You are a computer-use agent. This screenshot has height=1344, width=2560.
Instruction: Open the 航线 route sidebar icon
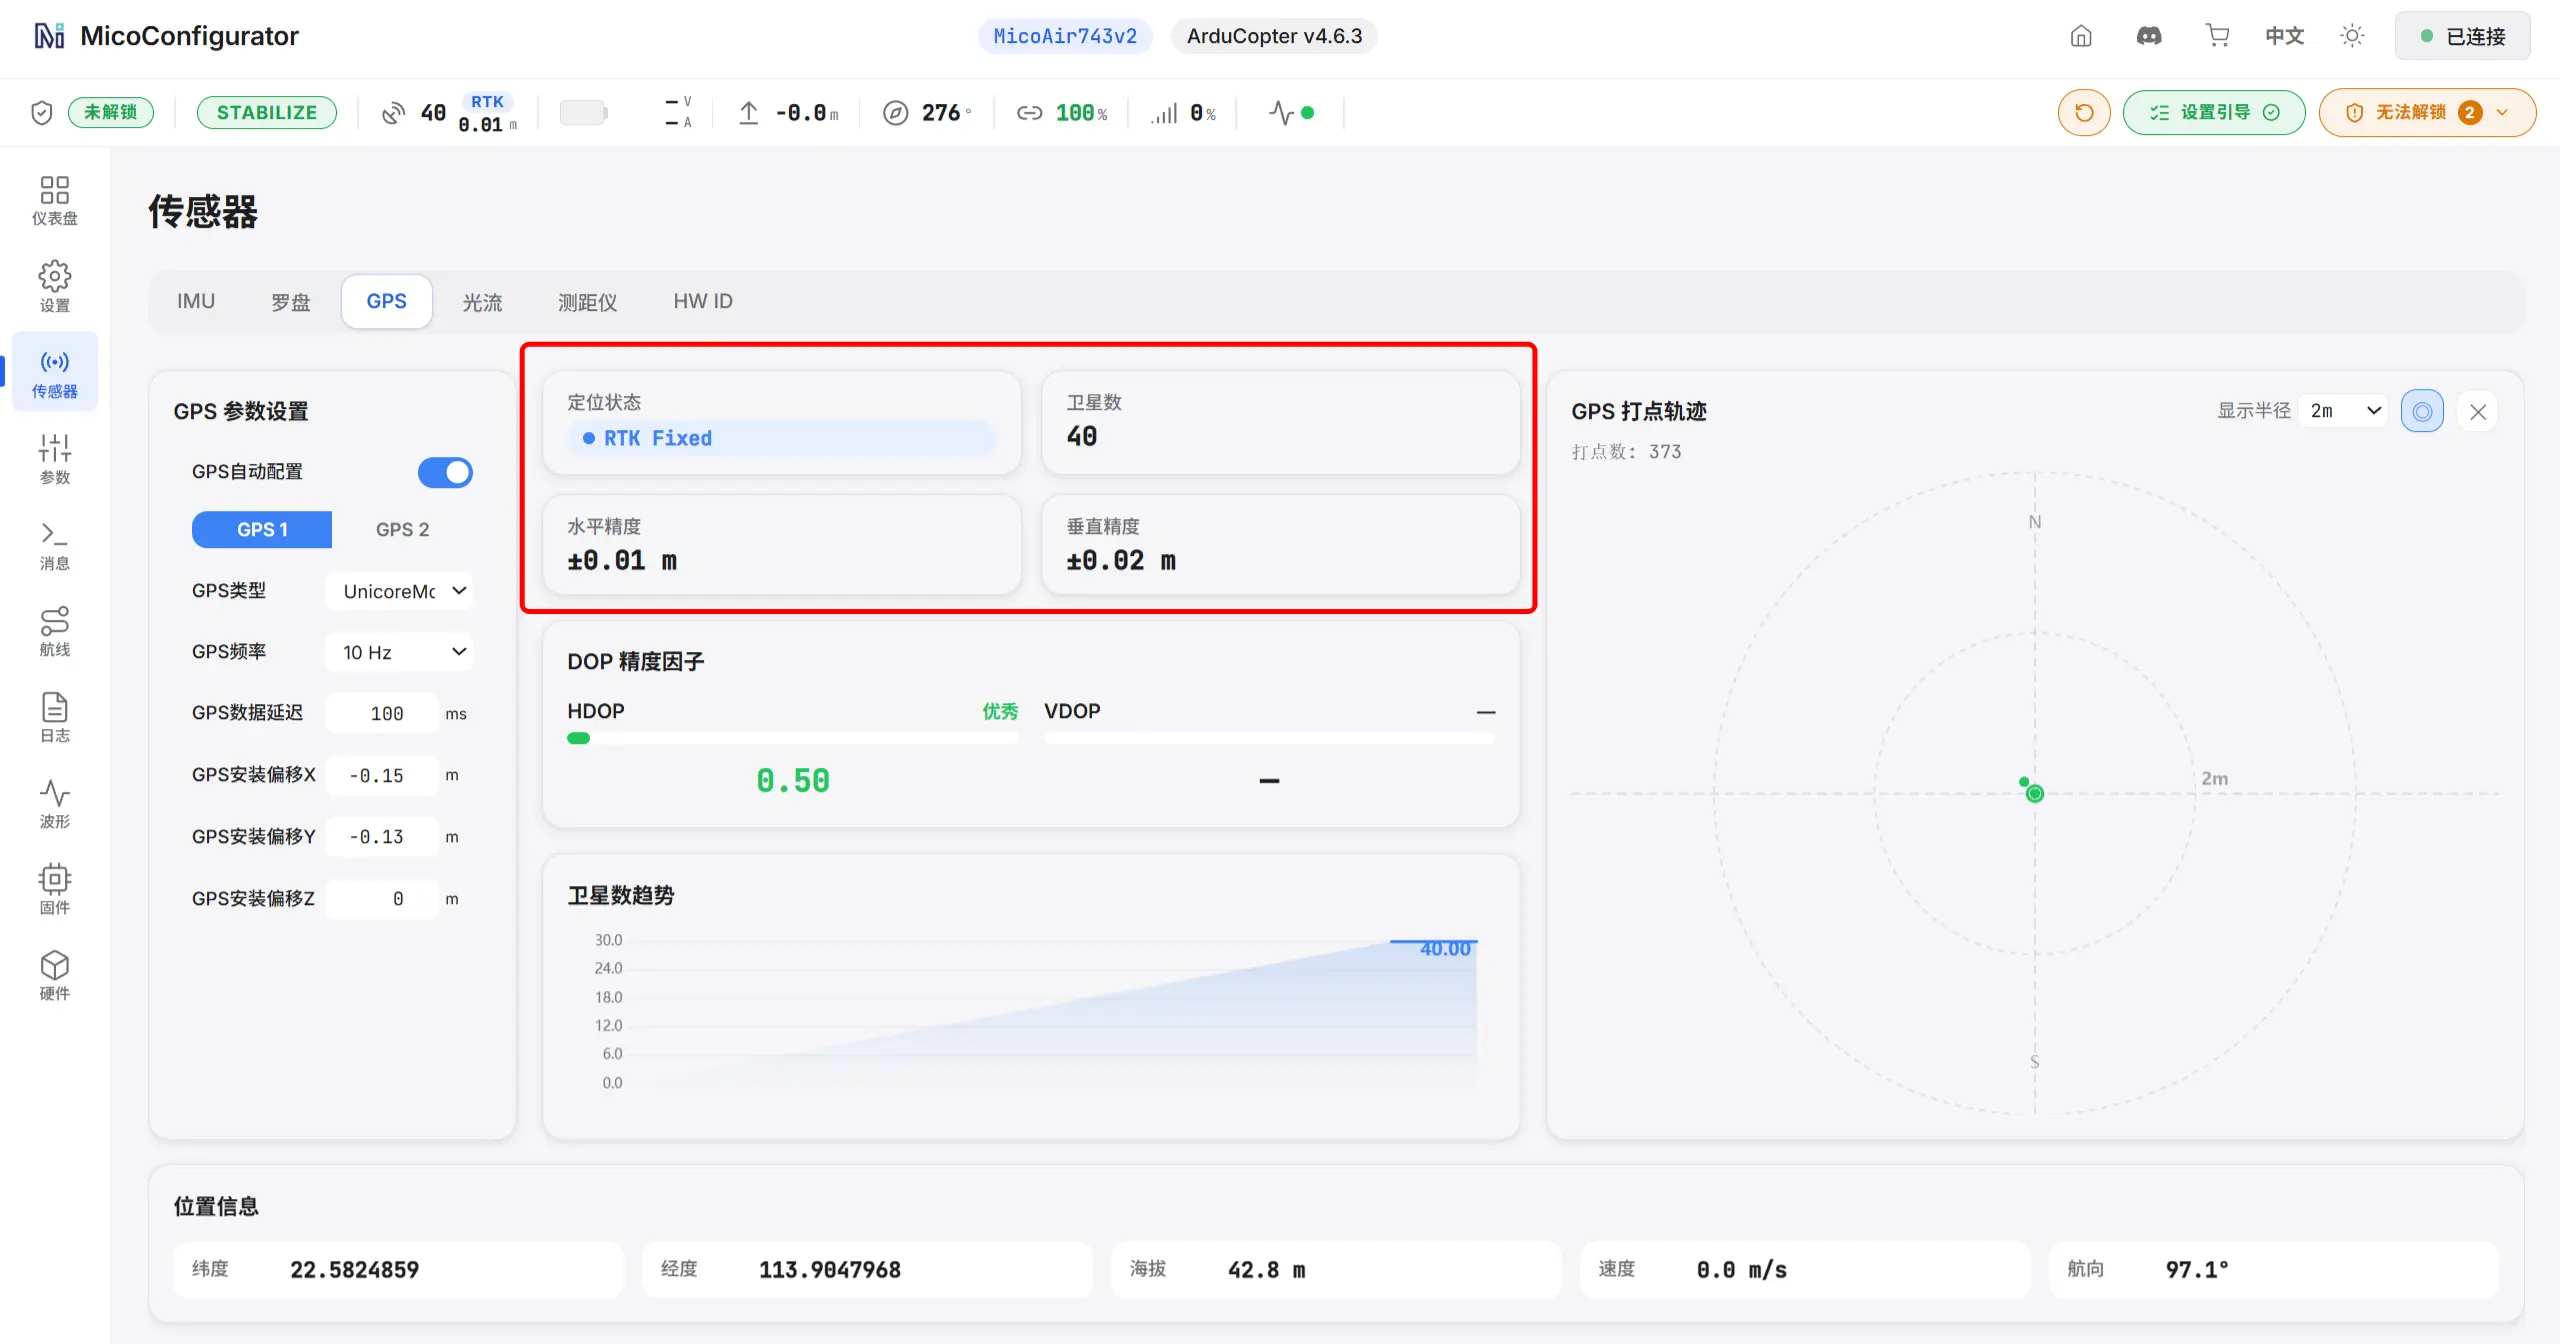54,630
